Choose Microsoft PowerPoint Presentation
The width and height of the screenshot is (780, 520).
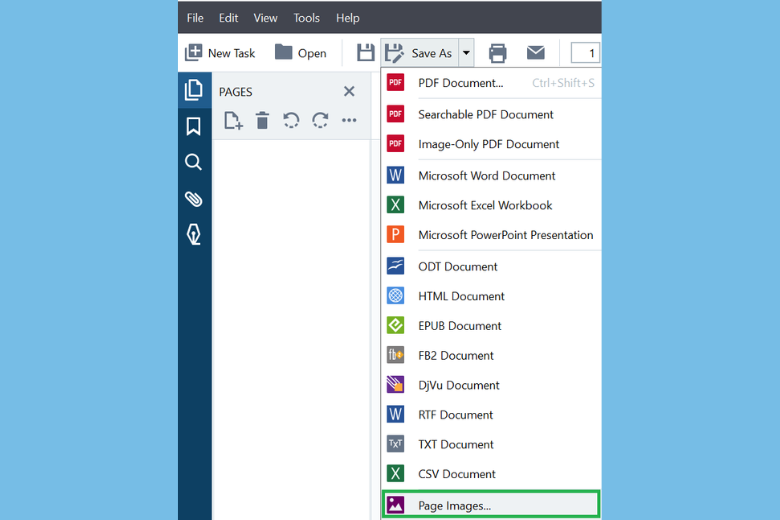click(x=491, y=235)
